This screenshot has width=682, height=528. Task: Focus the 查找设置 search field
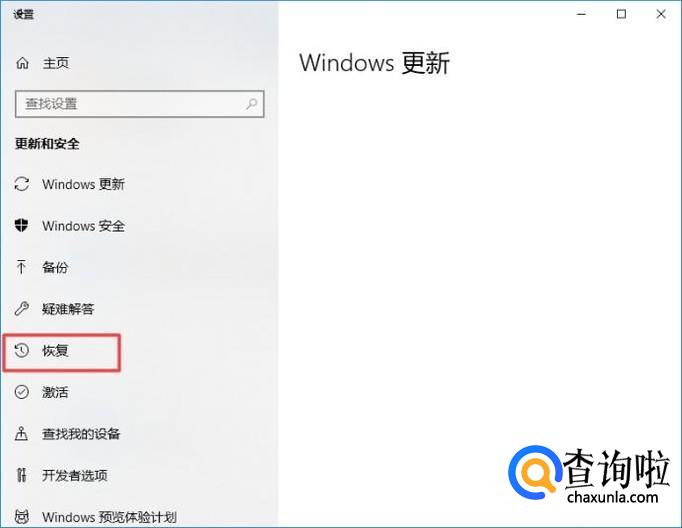[139, 104]
